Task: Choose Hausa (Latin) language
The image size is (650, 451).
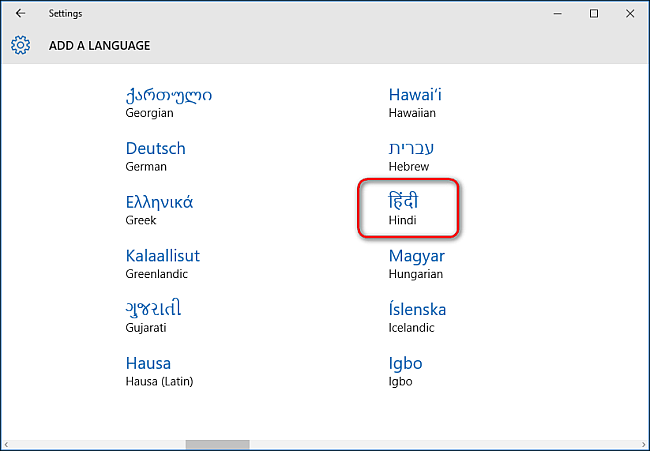Action: point(159,370)
